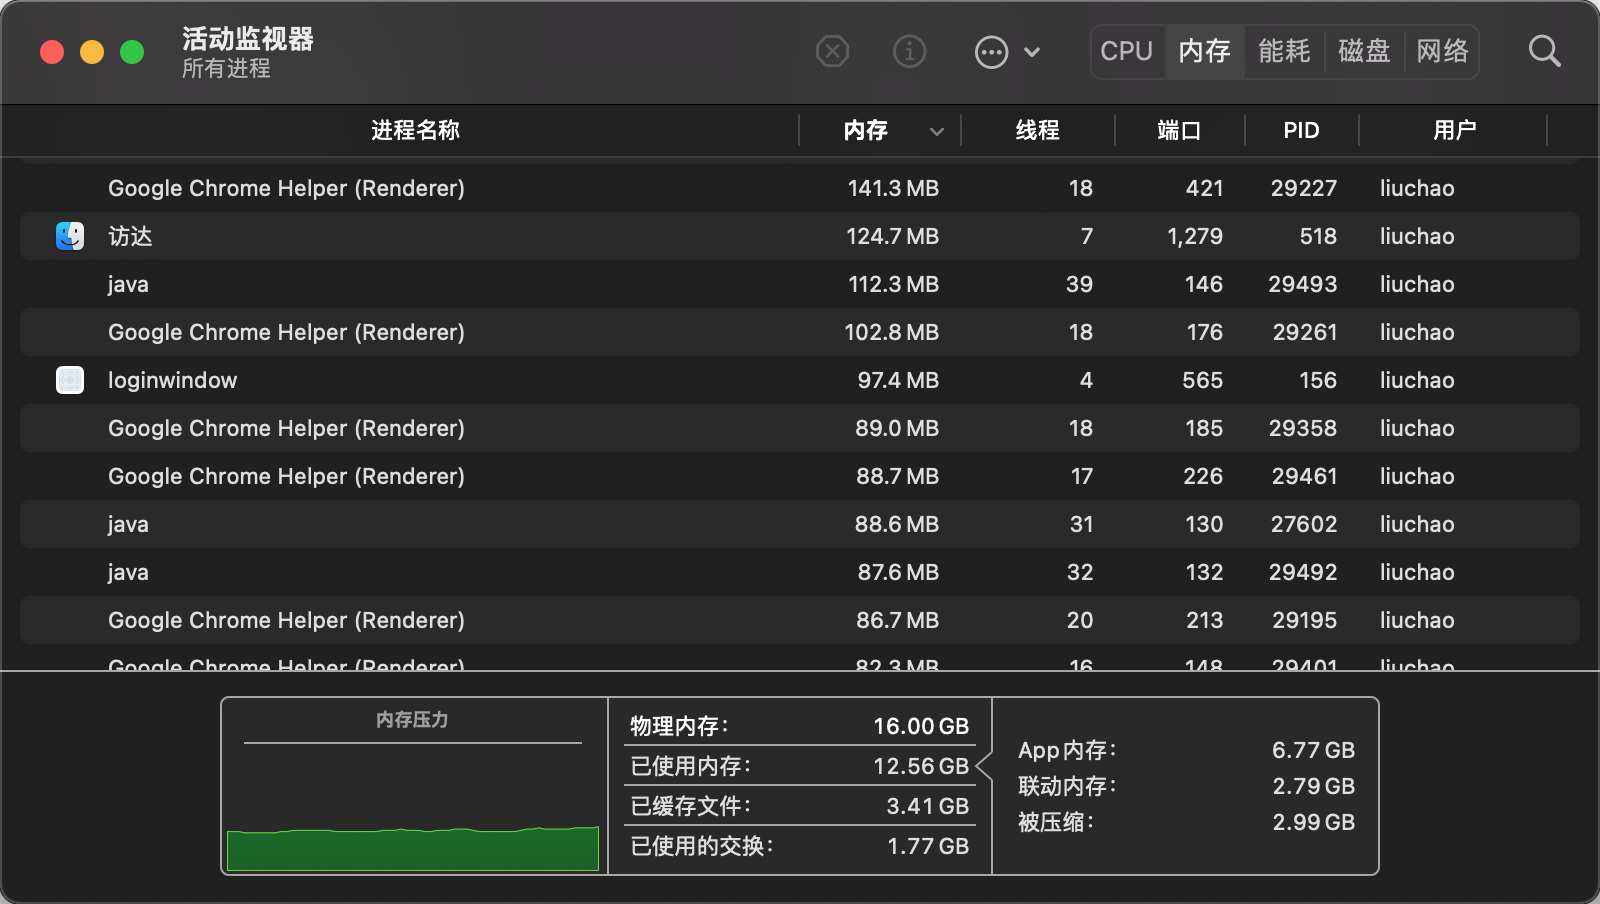The height and width of the screenshot is (904, 1600).
Task: Click the 1,279 ports cell
Action: tap(1195, 236)
